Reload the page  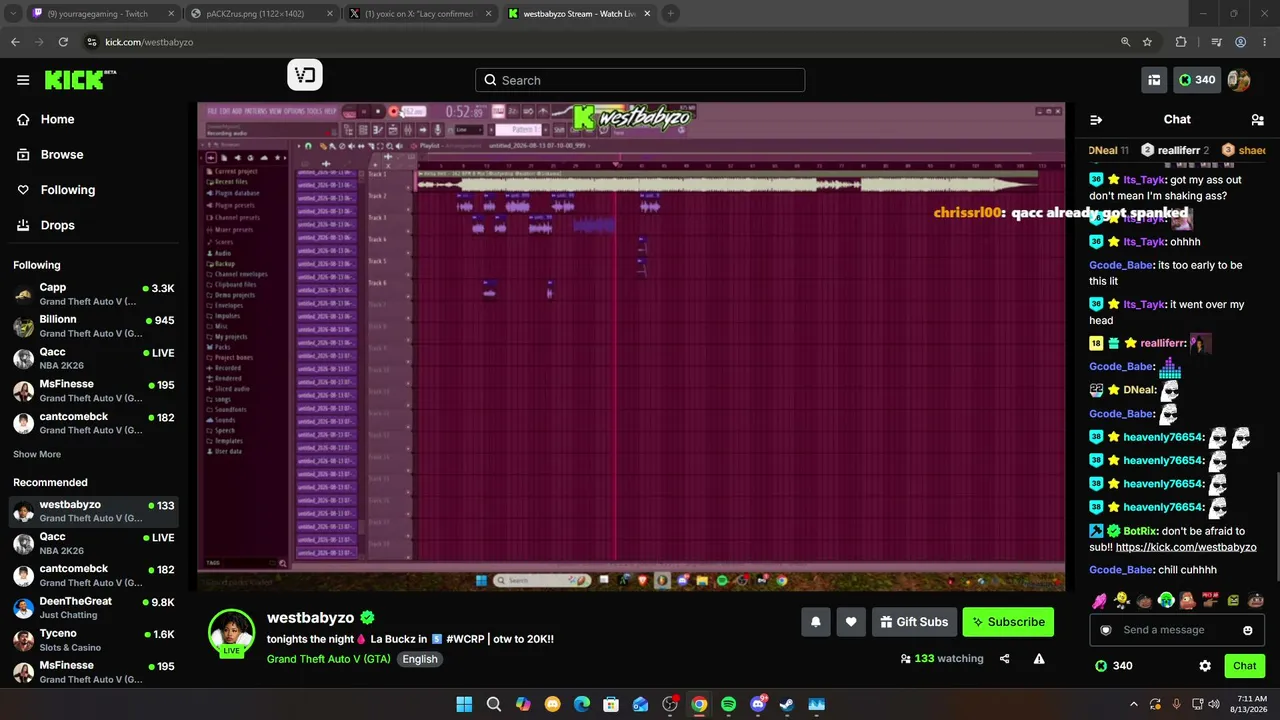point(63,42)
